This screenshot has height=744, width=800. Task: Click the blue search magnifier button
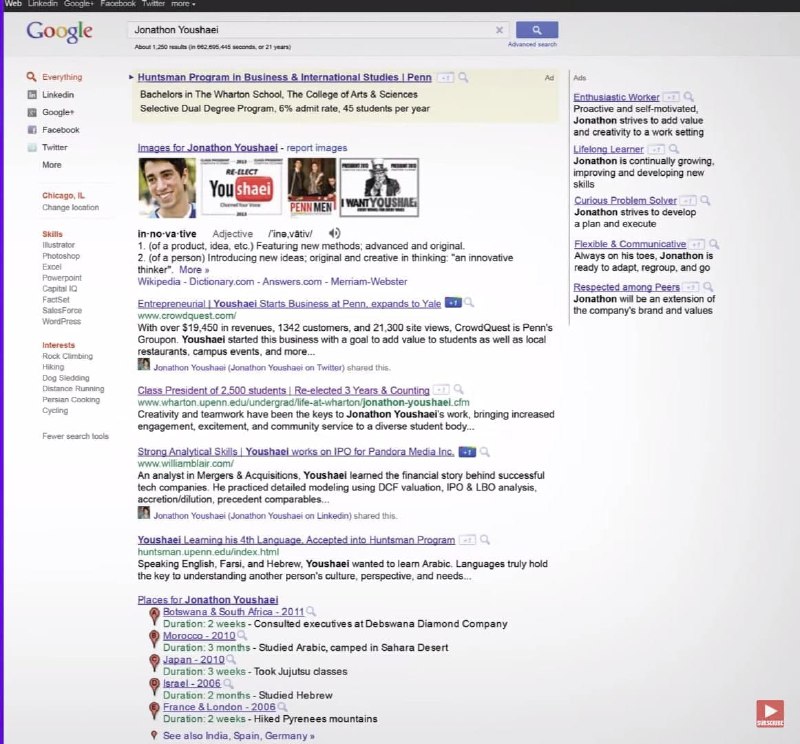point(537,30)
